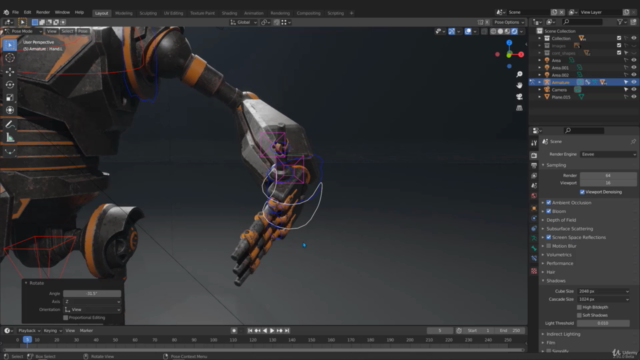Enable the High Bitdepth checkbox
The image size is (640, 360).
[579, 307]
